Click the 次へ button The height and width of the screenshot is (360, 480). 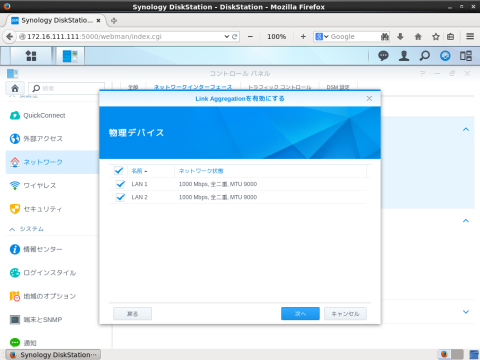(x=300, y=314)
